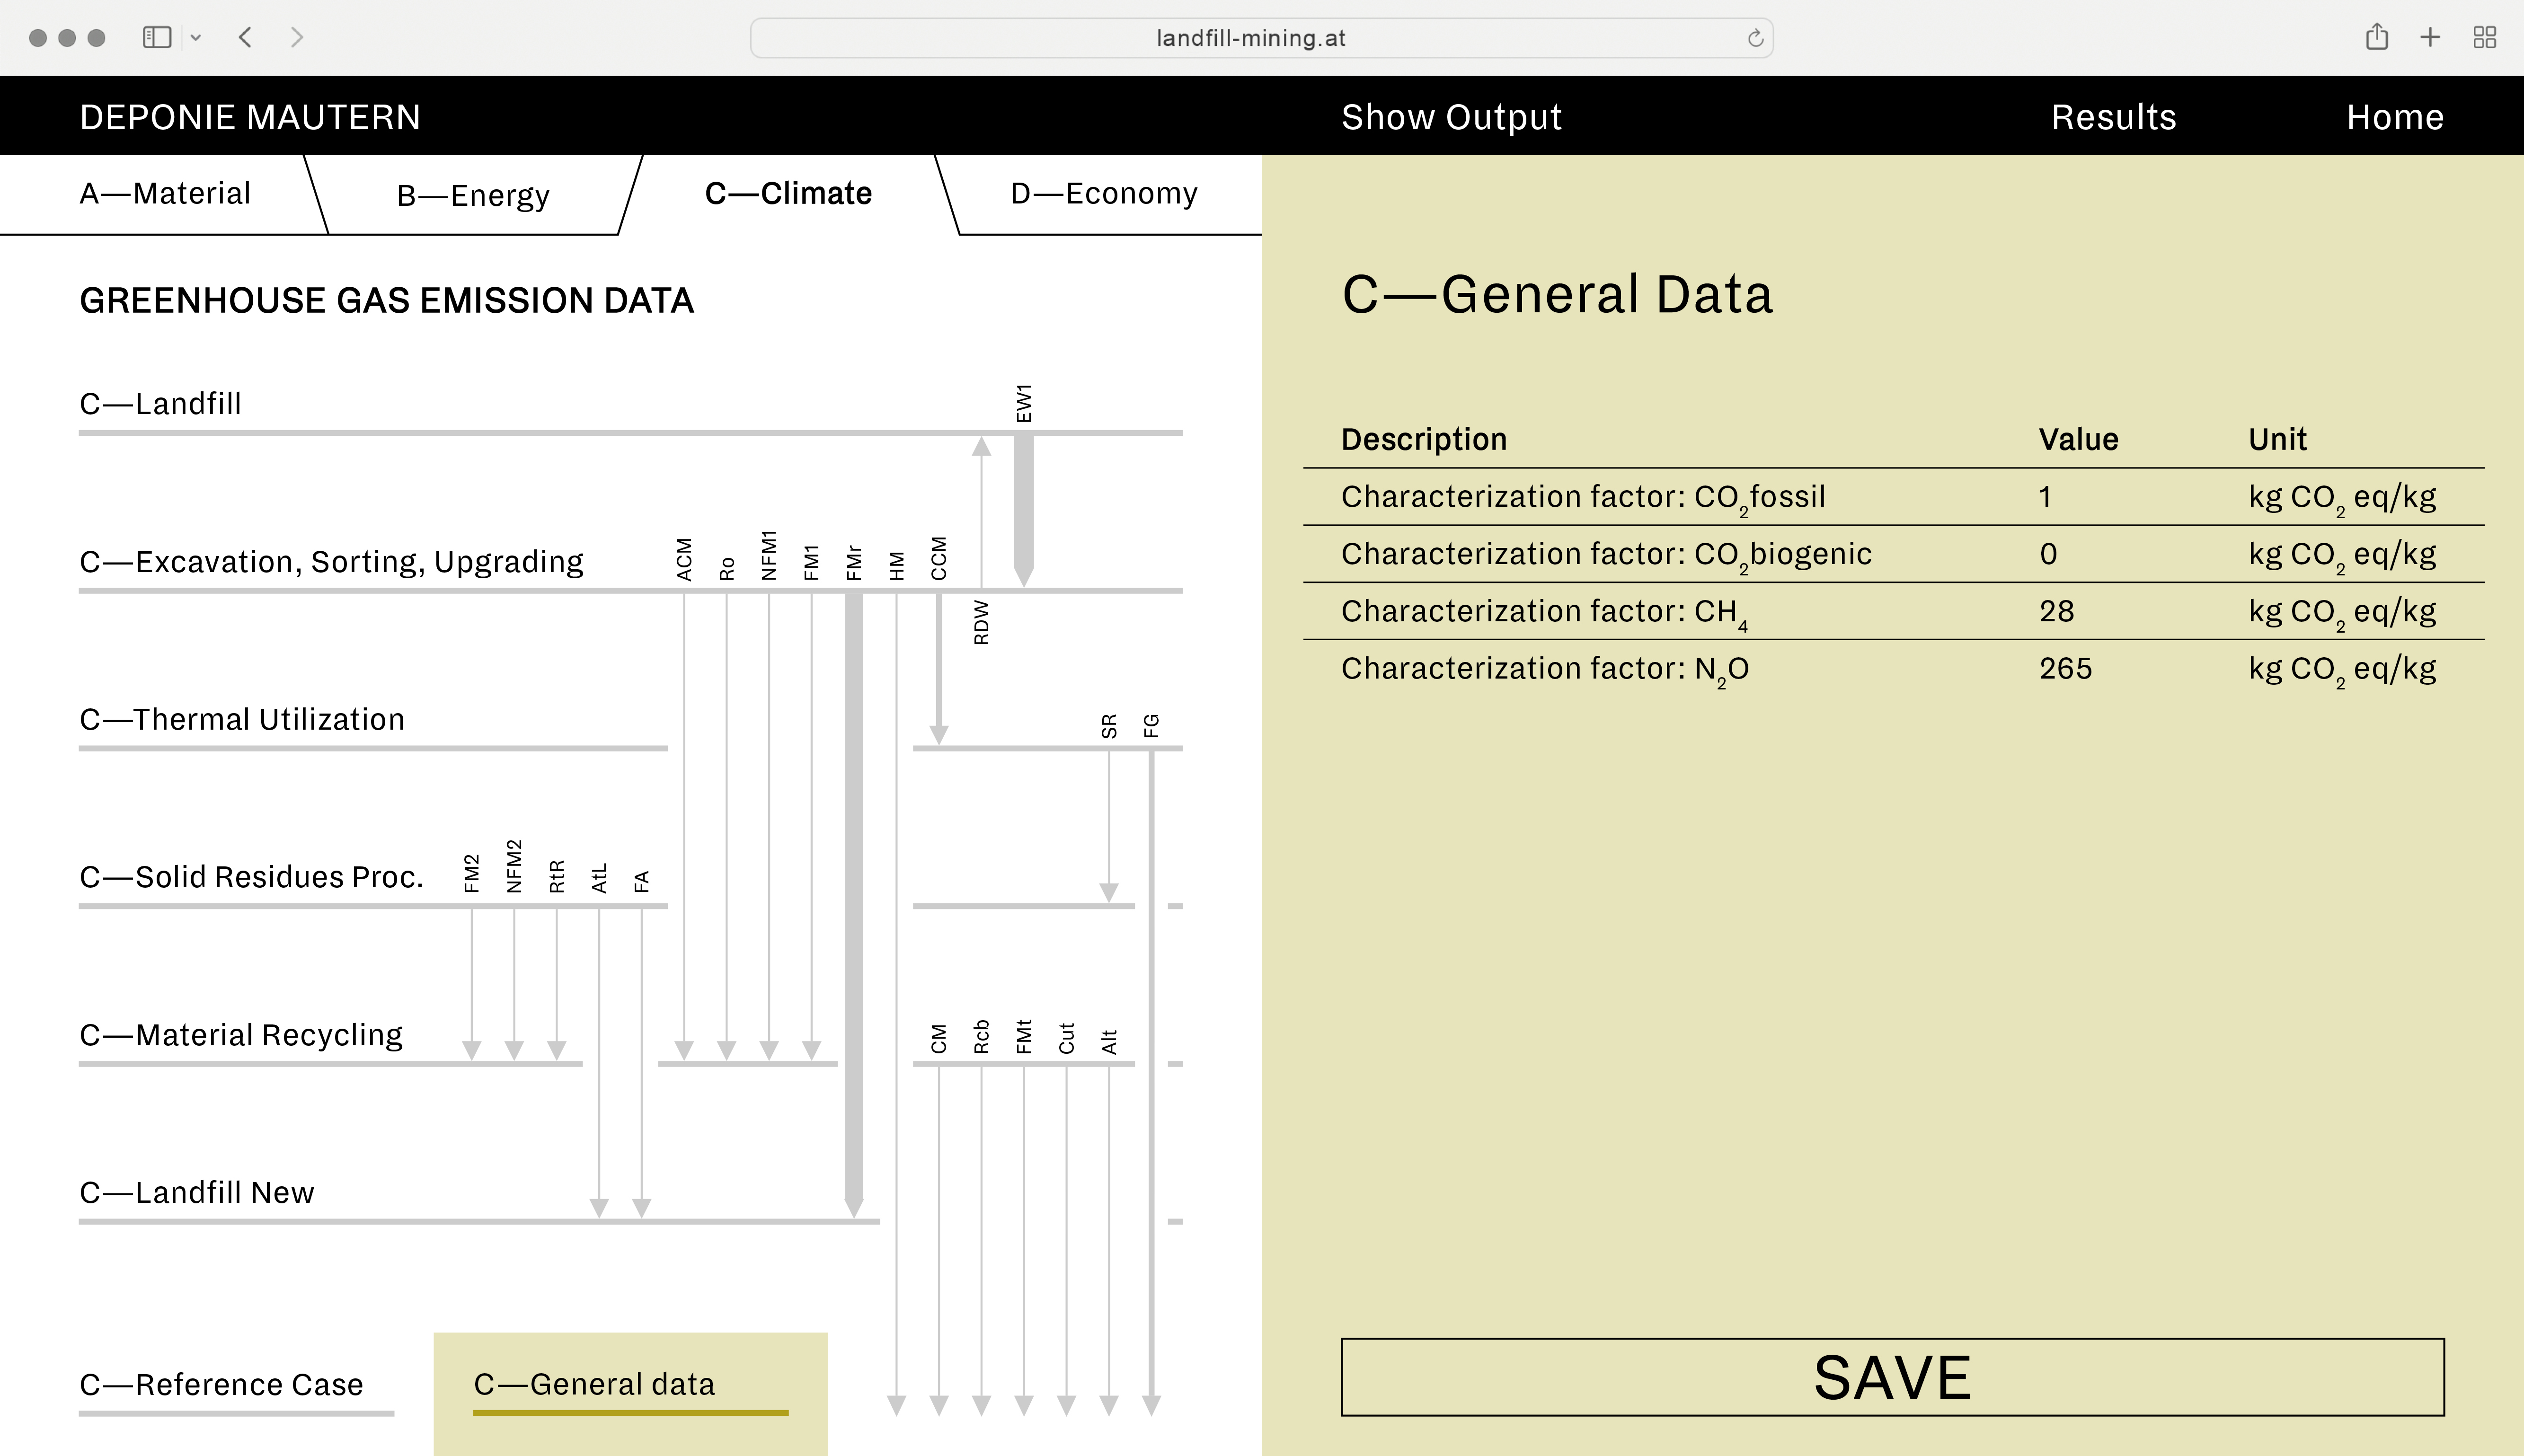Select the Rcb flow label
This screenshot has height=1456, width=2524.
pyautogui.click(x=981, y=1037)
